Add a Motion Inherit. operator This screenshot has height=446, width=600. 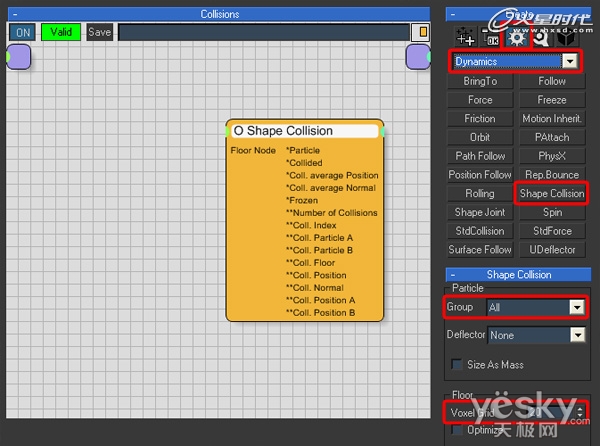pos(552,119)
